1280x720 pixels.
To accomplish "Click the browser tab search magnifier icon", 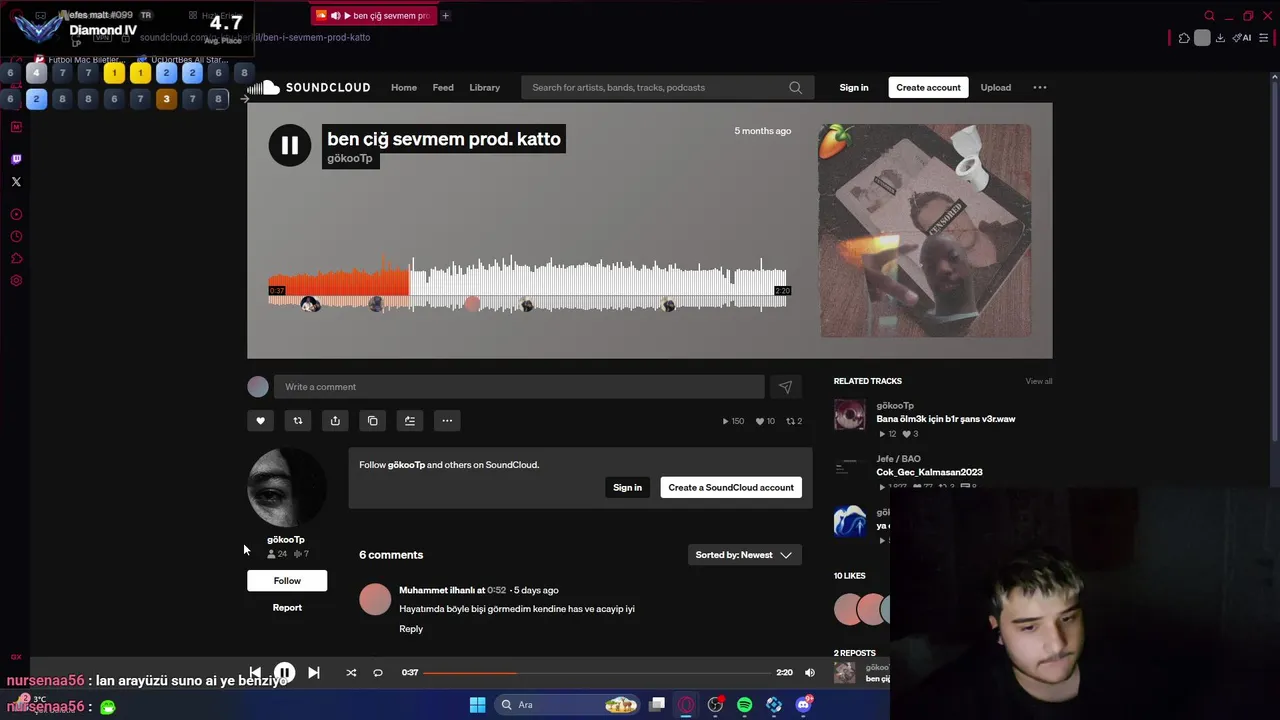I will [x=1209, y=15].
